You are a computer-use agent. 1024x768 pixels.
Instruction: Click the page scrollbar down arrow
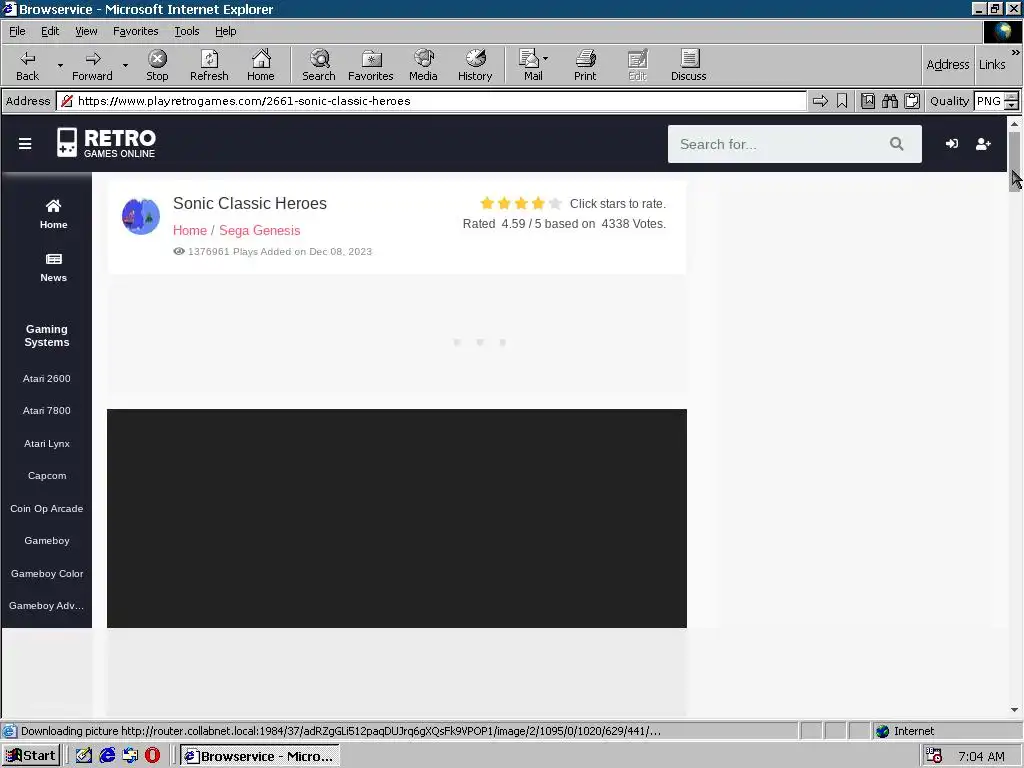pos(1014,710)
